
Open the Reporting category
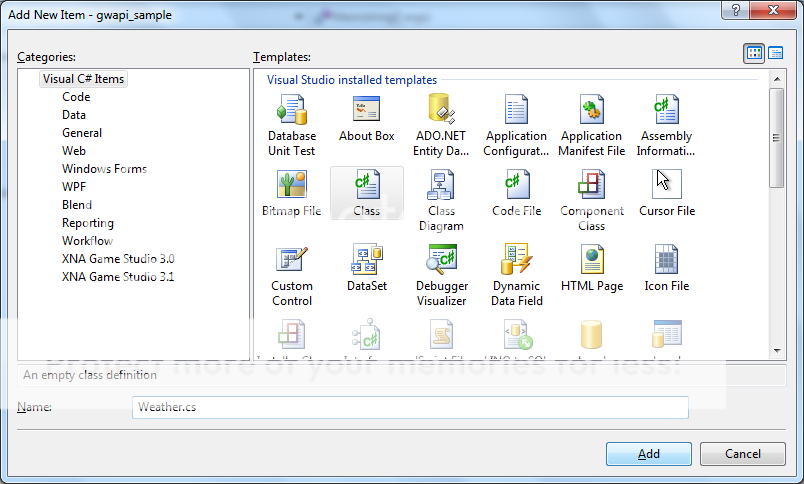[88, 223]
